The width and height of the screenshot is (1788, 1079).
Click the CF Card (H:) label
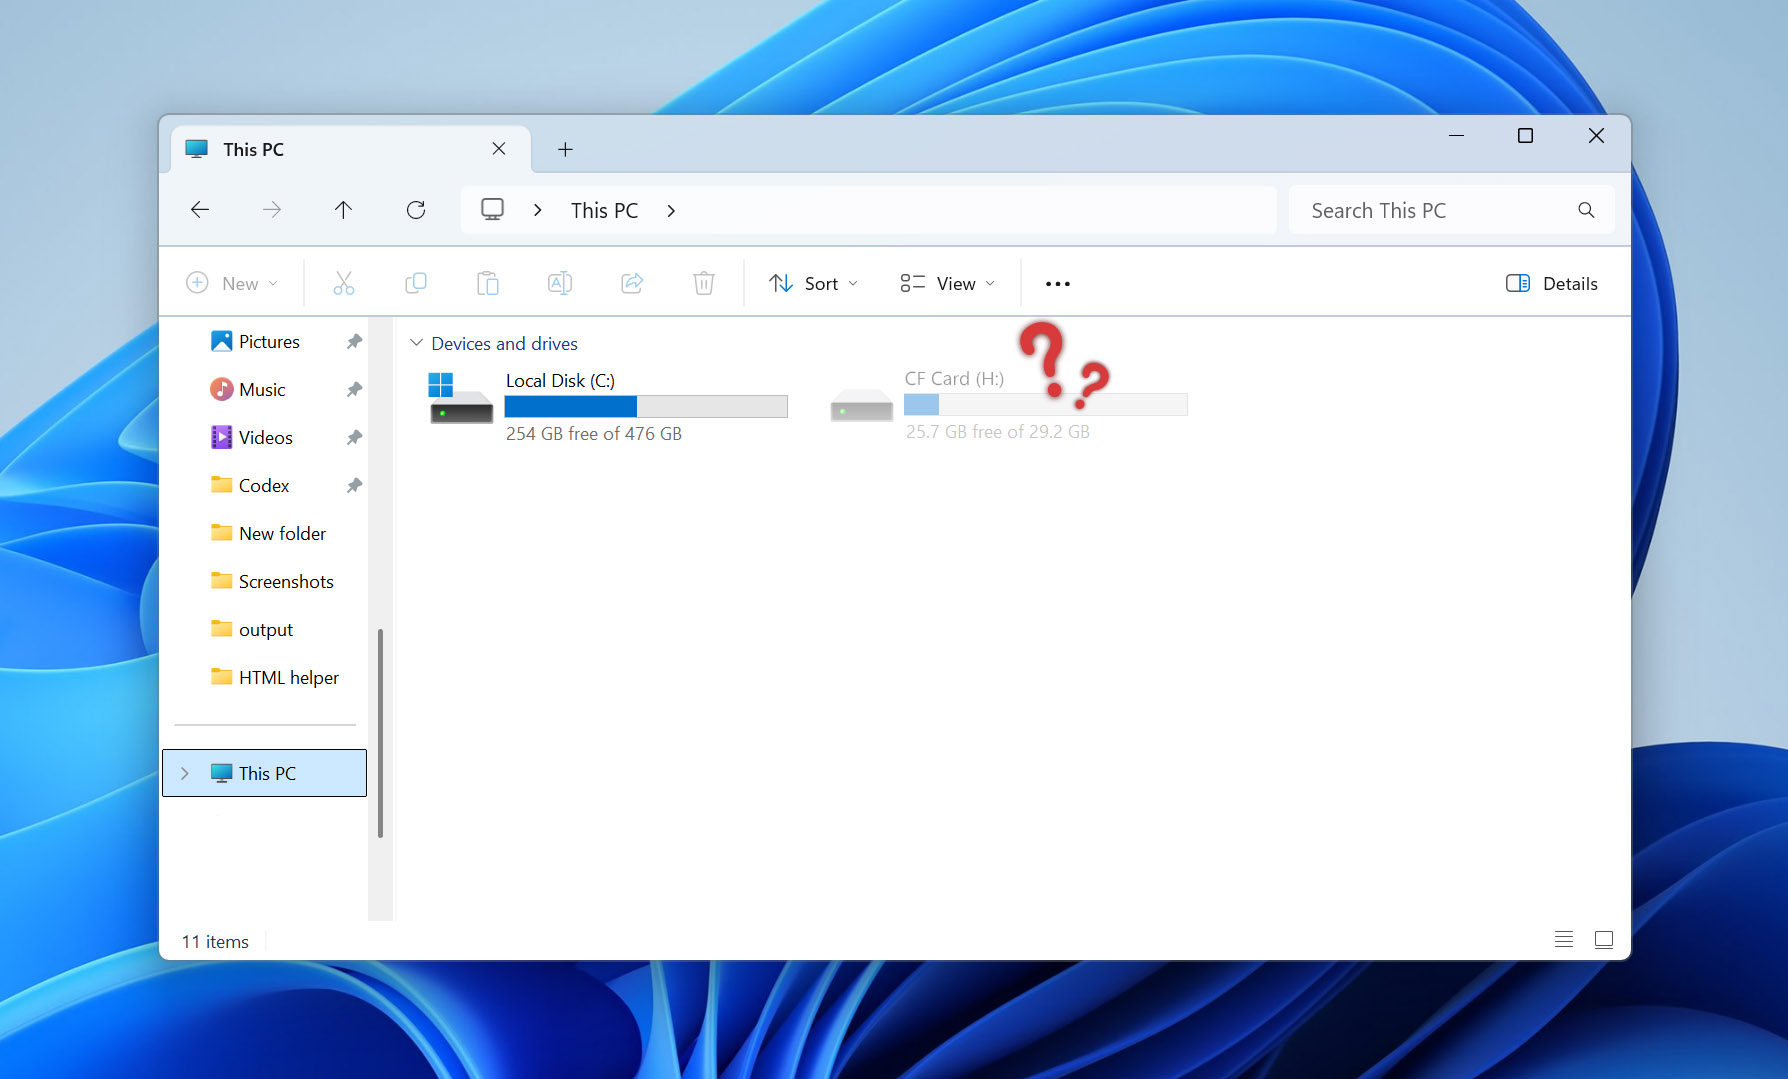[954, 379]
